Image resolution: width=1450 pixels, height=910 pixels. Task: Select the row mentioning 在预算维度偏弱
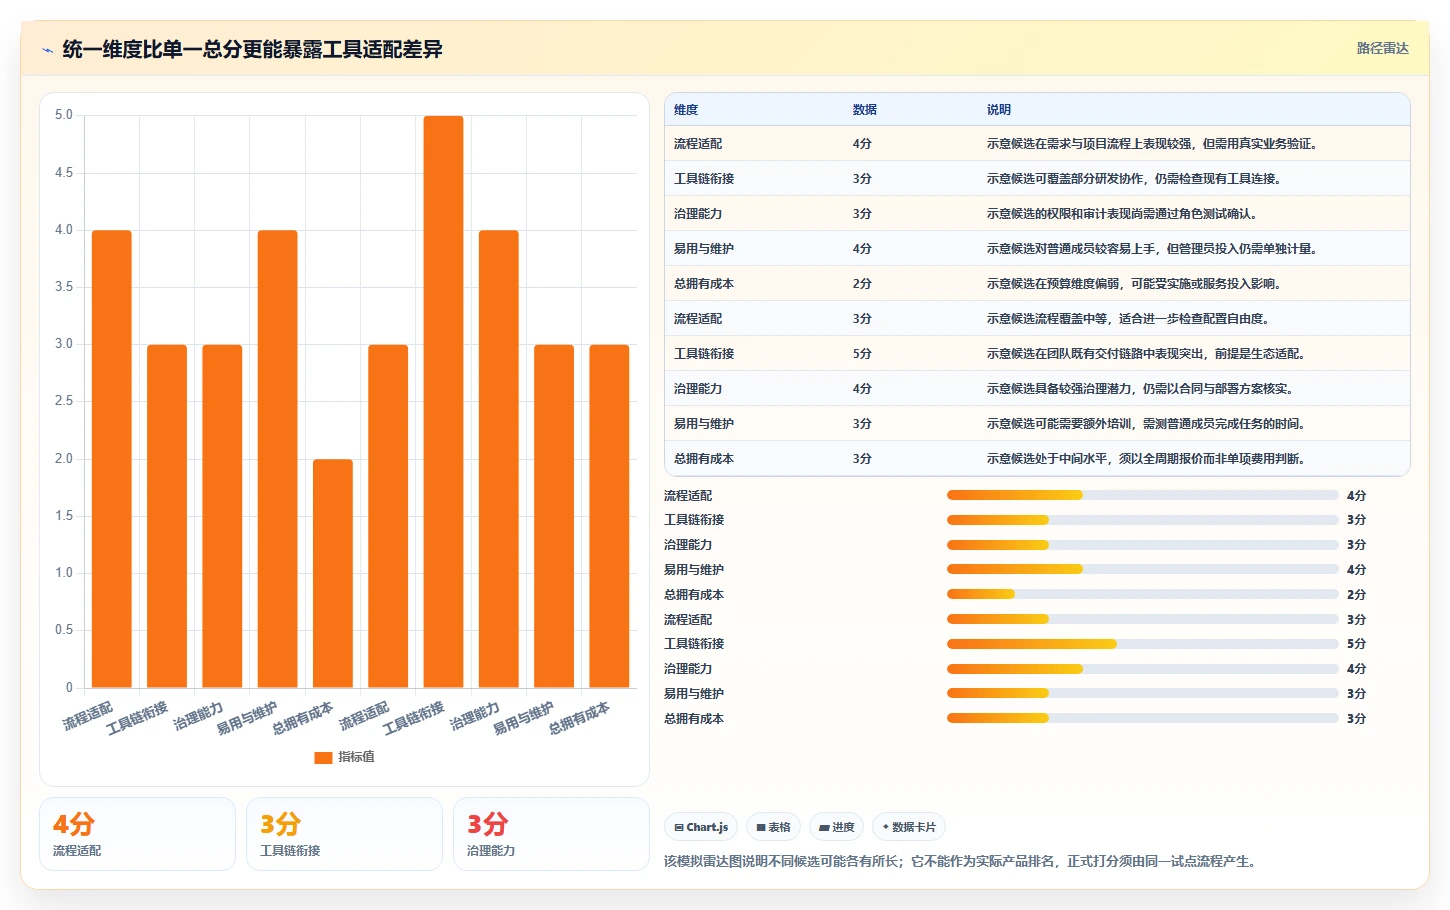[x=1037, y=284]
